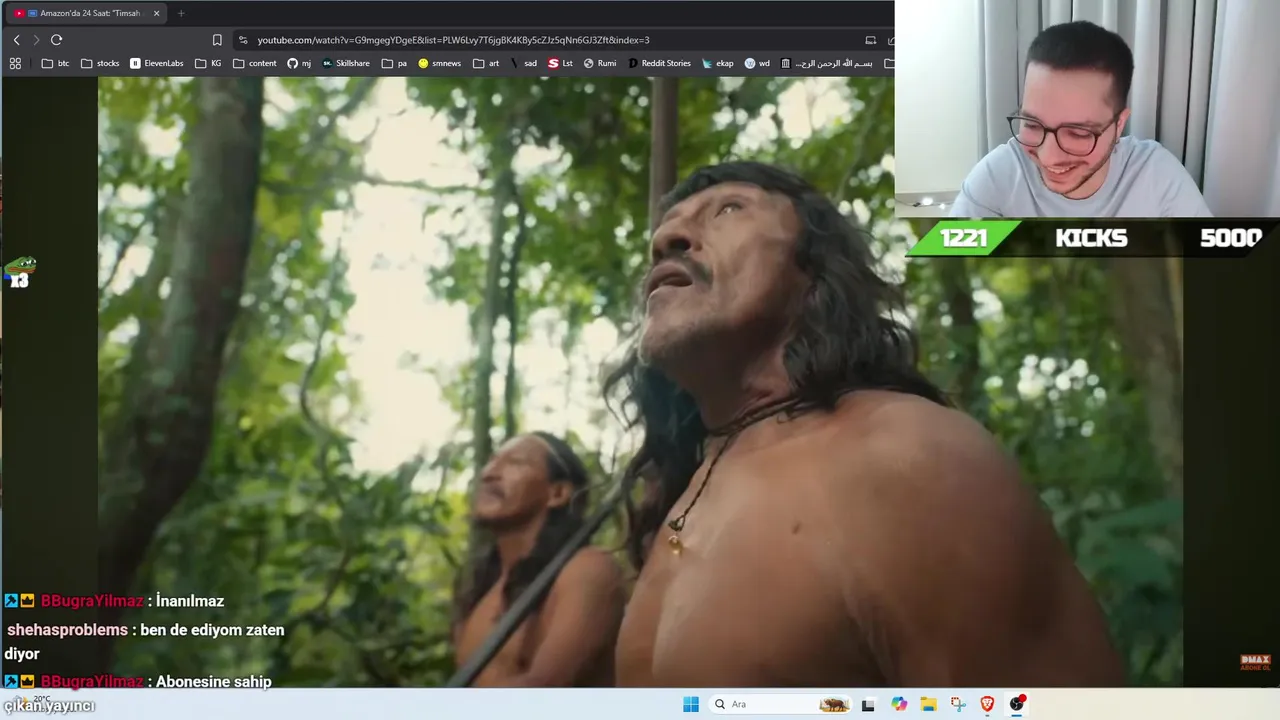1280x720 pixels.
Task: Open the content bookmark folder
Action: 254,63
